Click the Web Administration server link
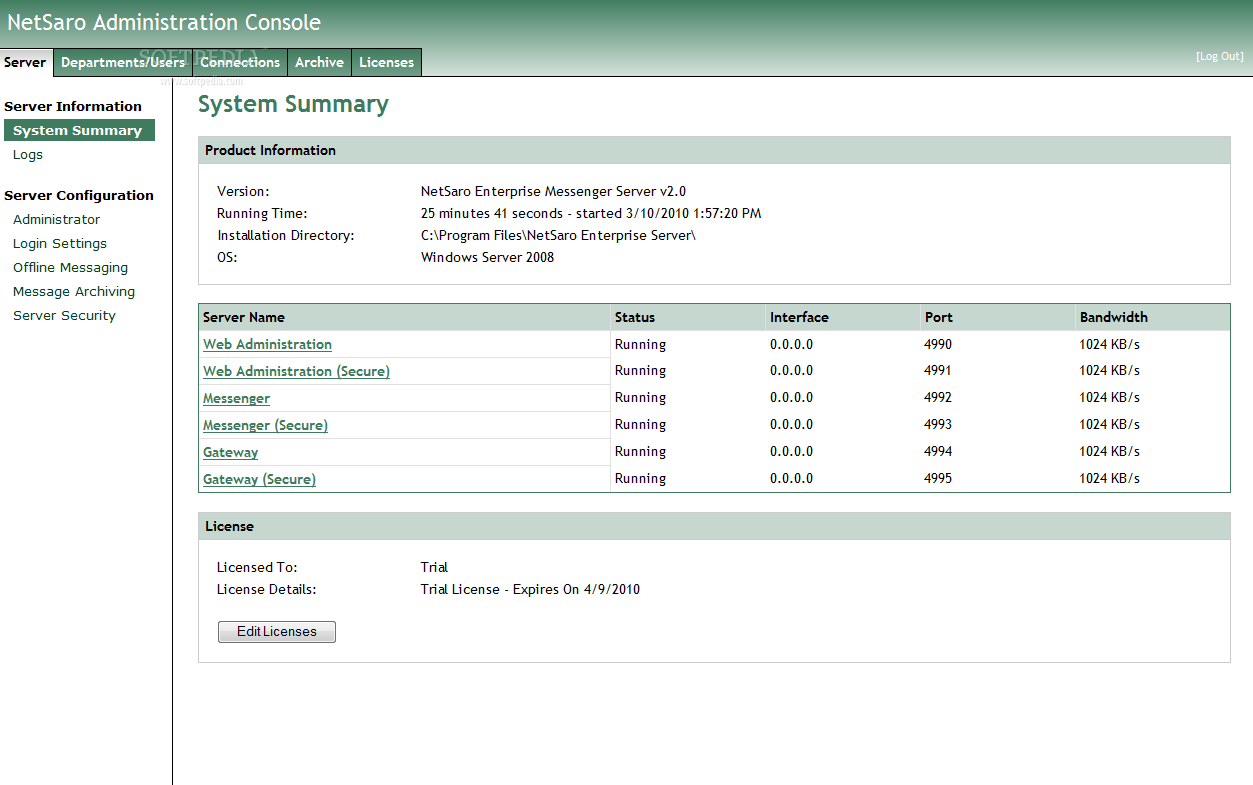 267,344
